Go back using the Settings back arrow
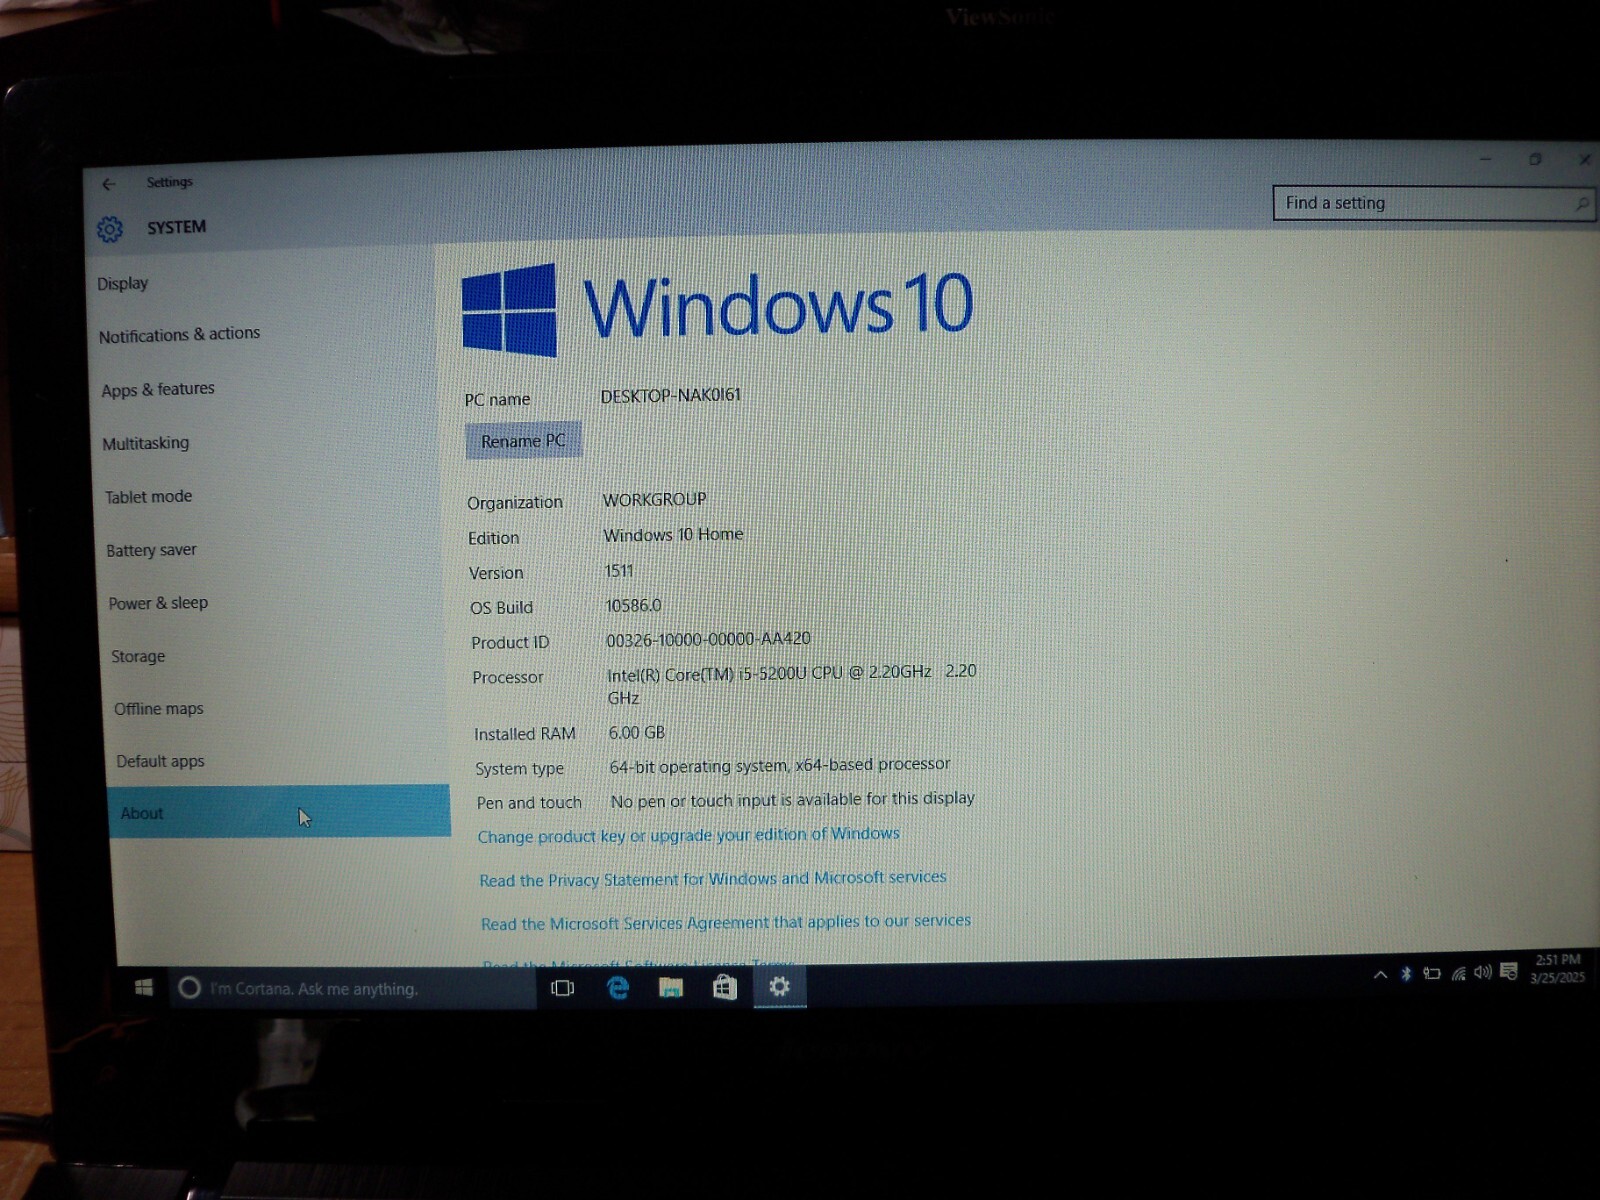 tap(109, 184)
